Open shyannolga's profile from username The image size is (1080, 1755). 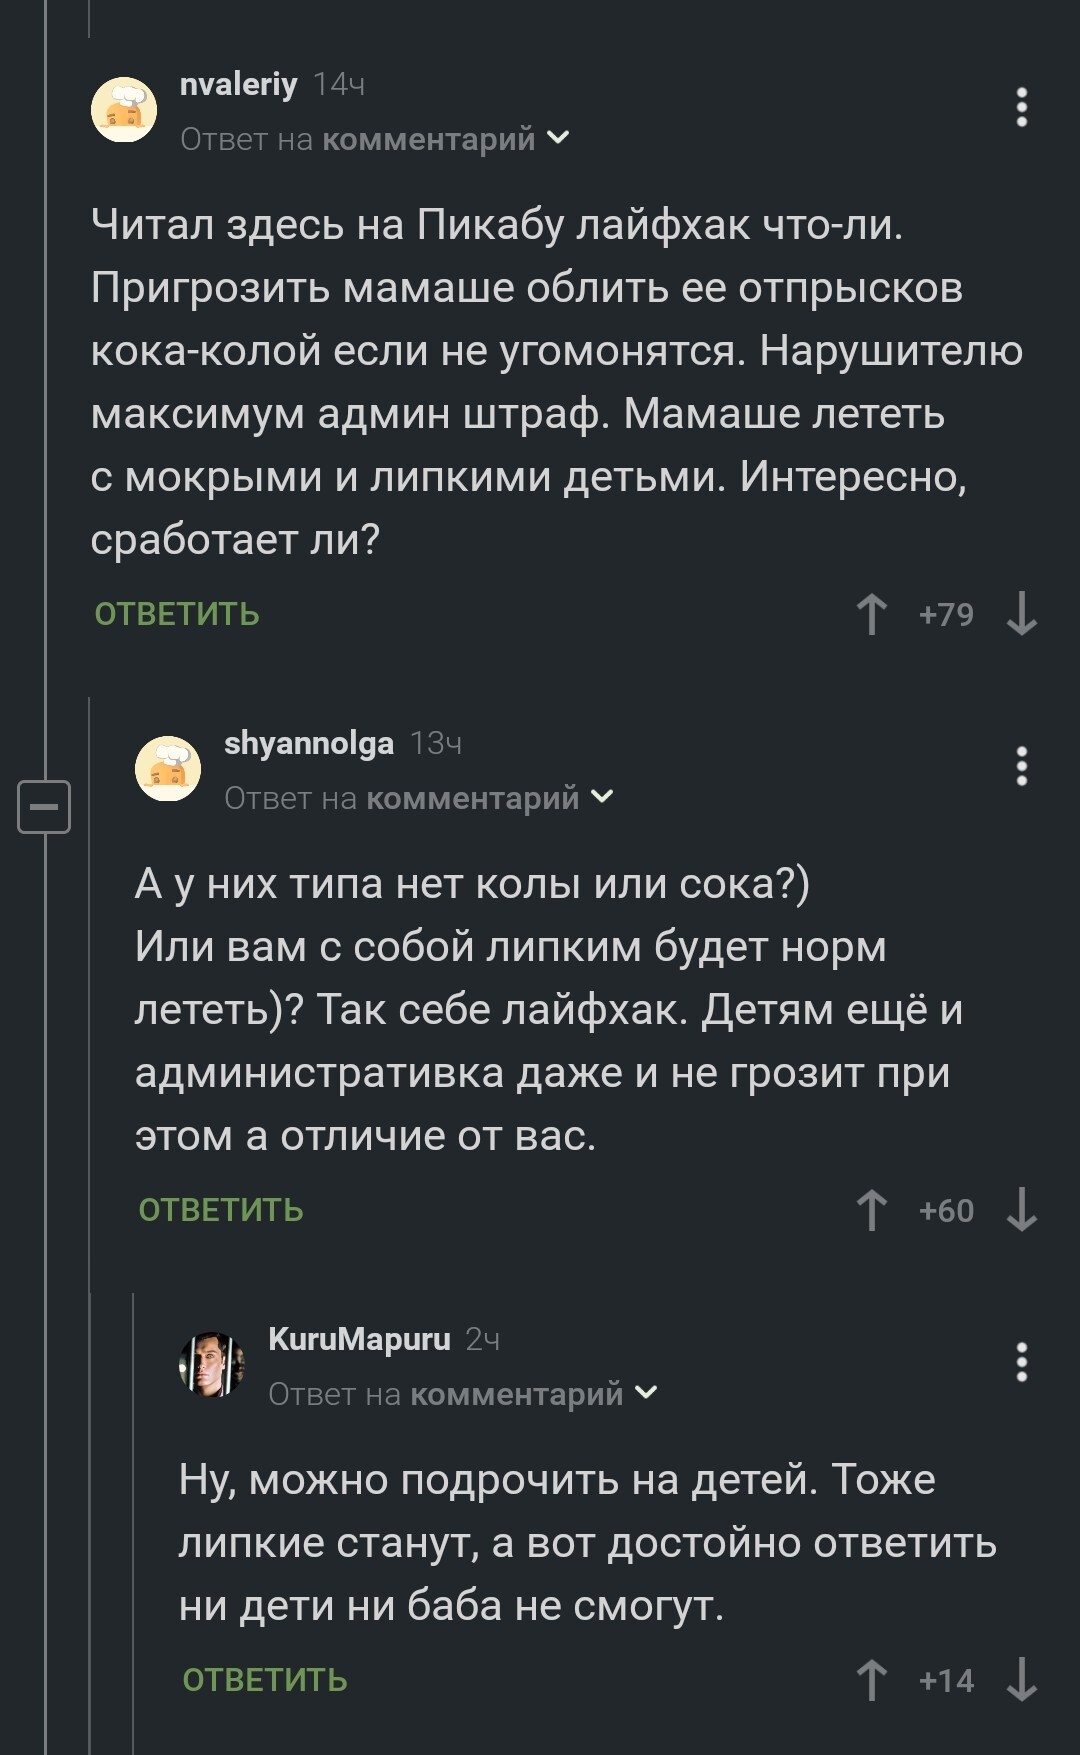pos(308,743)
